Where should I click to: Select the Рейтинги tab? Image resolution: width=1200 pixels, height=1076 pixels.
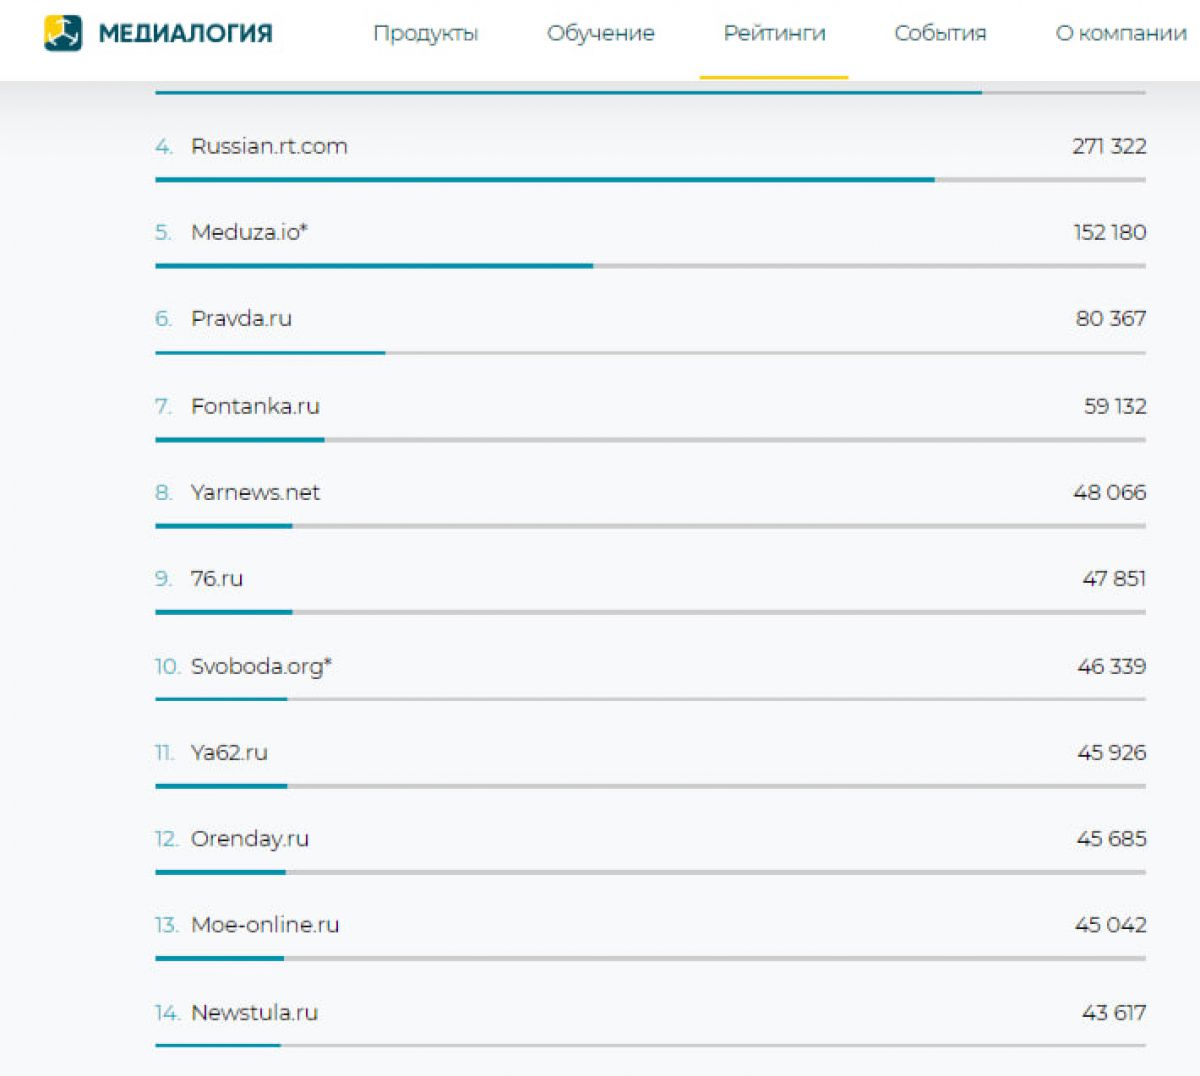774,33
